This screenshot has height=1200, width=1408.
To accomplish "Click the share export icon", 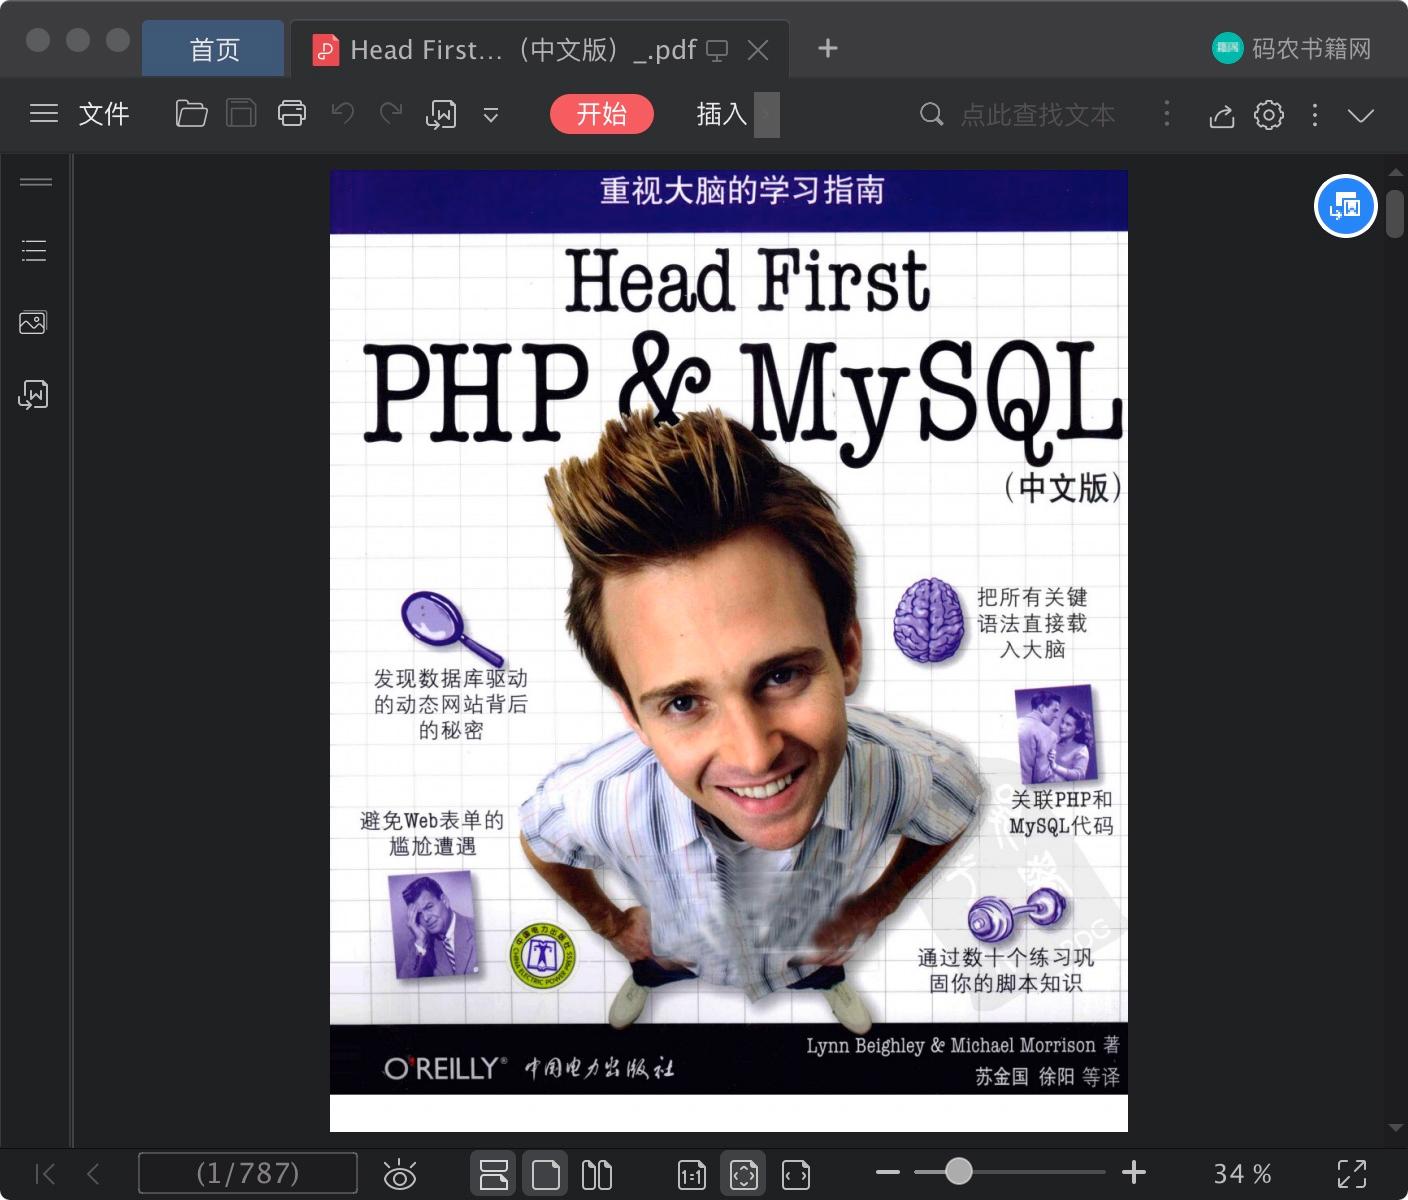I will click(1221, 116).
